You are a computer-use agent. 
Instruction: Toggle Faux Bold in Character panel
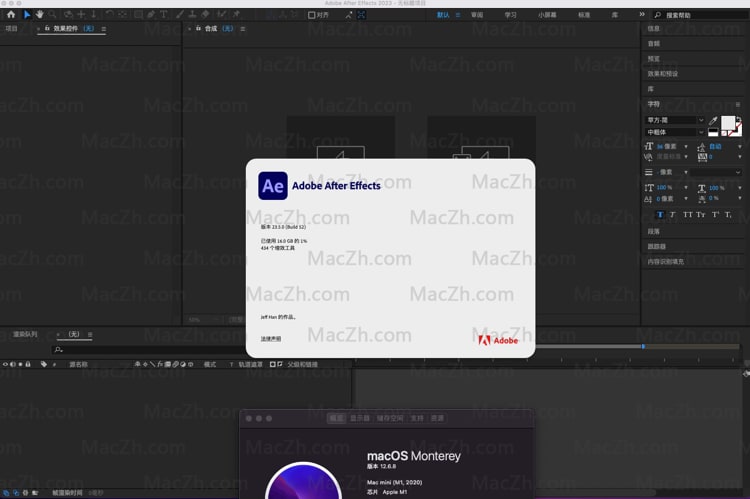click(660, 215)
